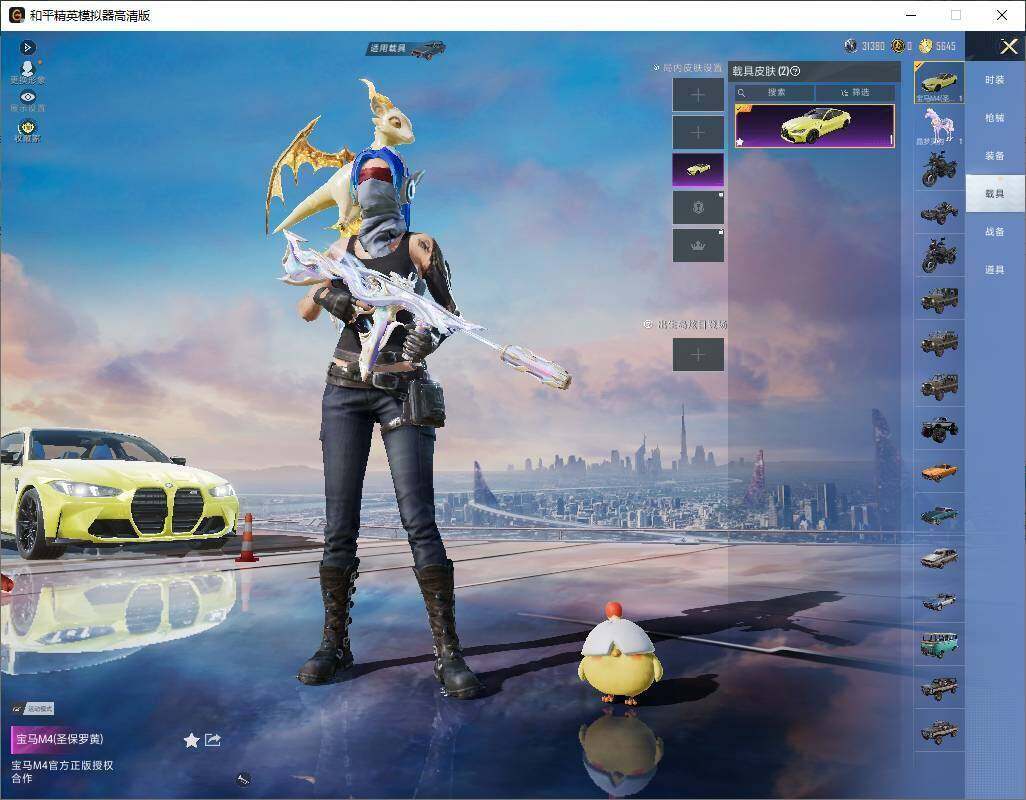The width and height of the screenshot is (1026, 800).
Task: Choose the teal green bus vehicle
Action: (x=939, y=644)
